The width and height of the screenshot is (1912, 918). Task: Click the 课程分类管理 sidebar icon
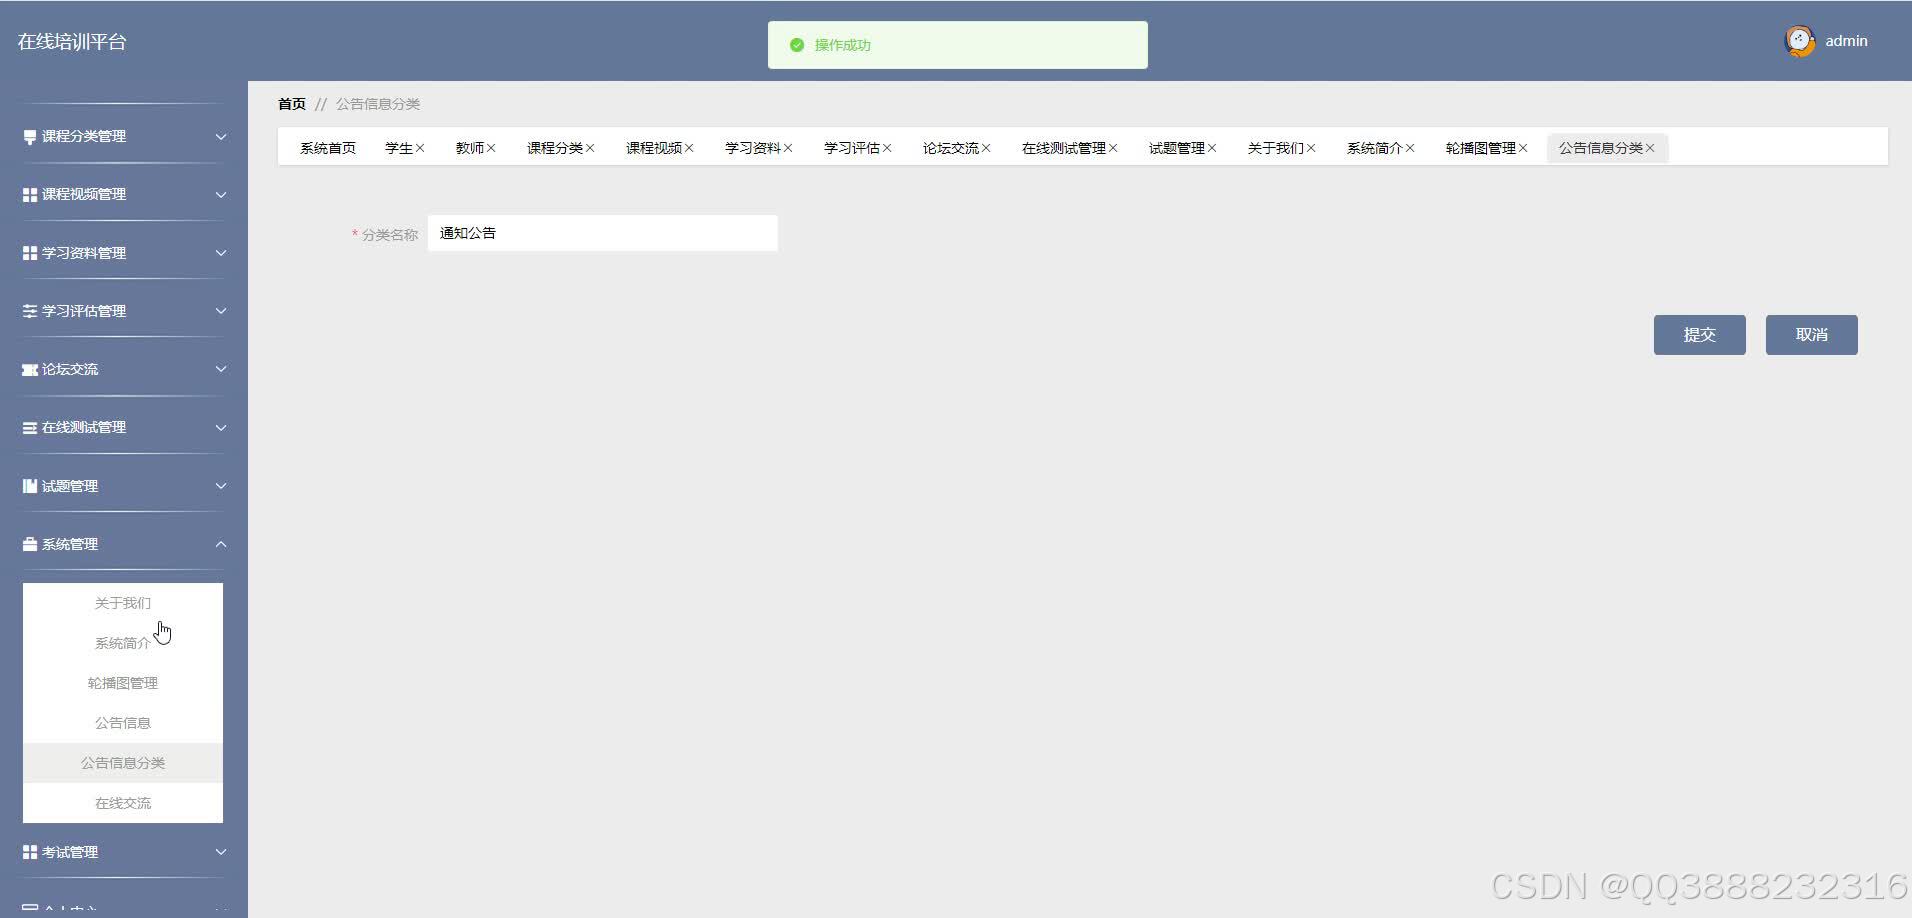(30, 137)
